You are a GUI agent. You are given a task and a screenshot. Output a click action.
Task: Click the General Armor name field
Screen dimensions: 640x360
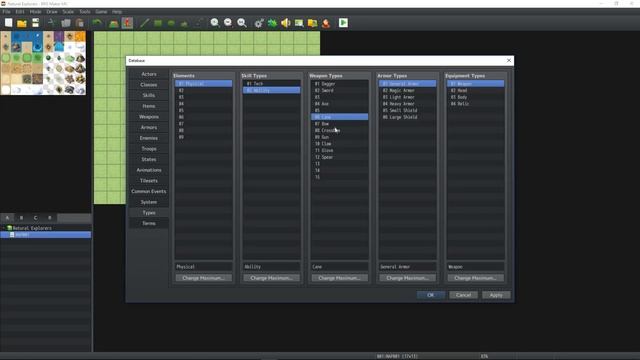[x=407, y=267]
